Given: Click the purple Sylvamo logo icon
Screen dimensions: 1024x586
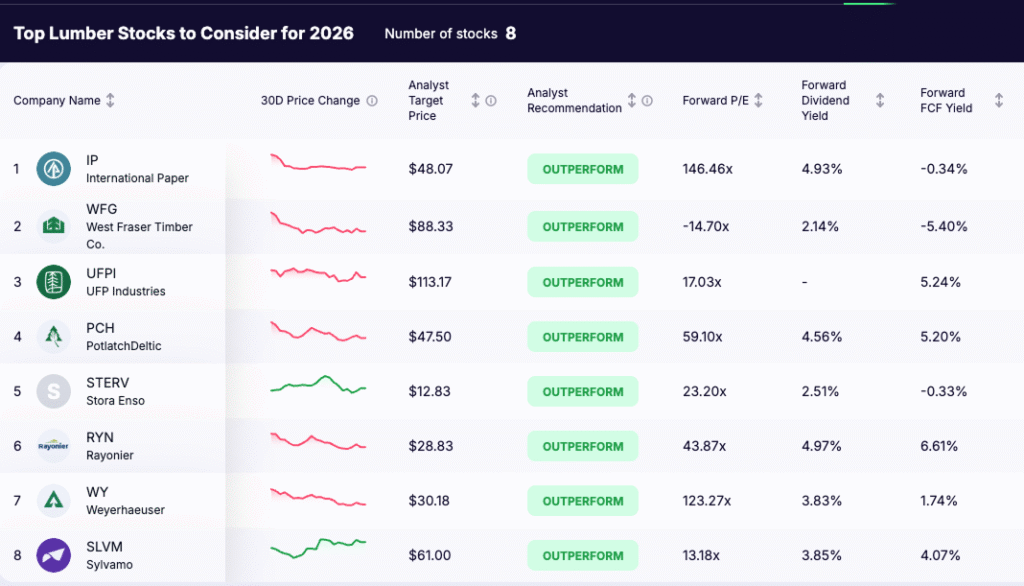Looking at the screenshot, I should tap(53, 555).
